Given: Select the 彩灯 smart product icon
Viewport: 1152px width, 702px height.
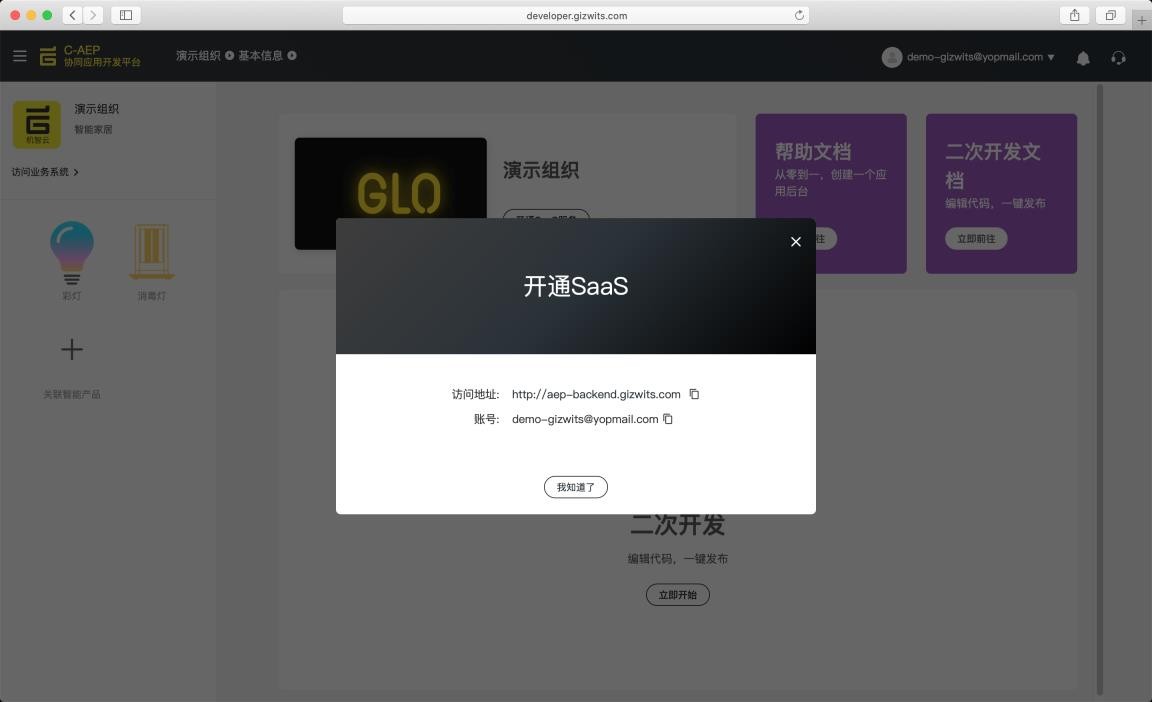Looking at the screenshot, I should coord(71,251).
